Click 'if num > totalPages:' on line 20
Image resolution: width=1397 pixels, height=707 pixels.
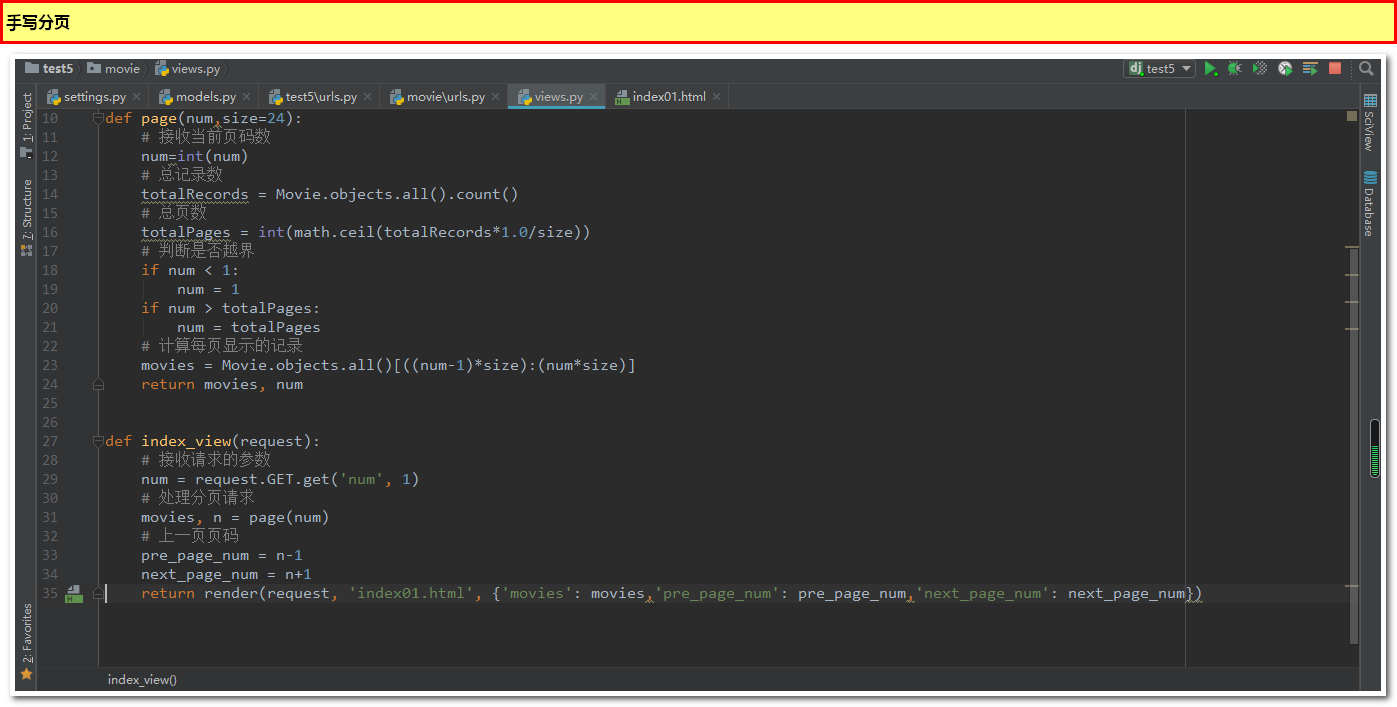point(231,308)
